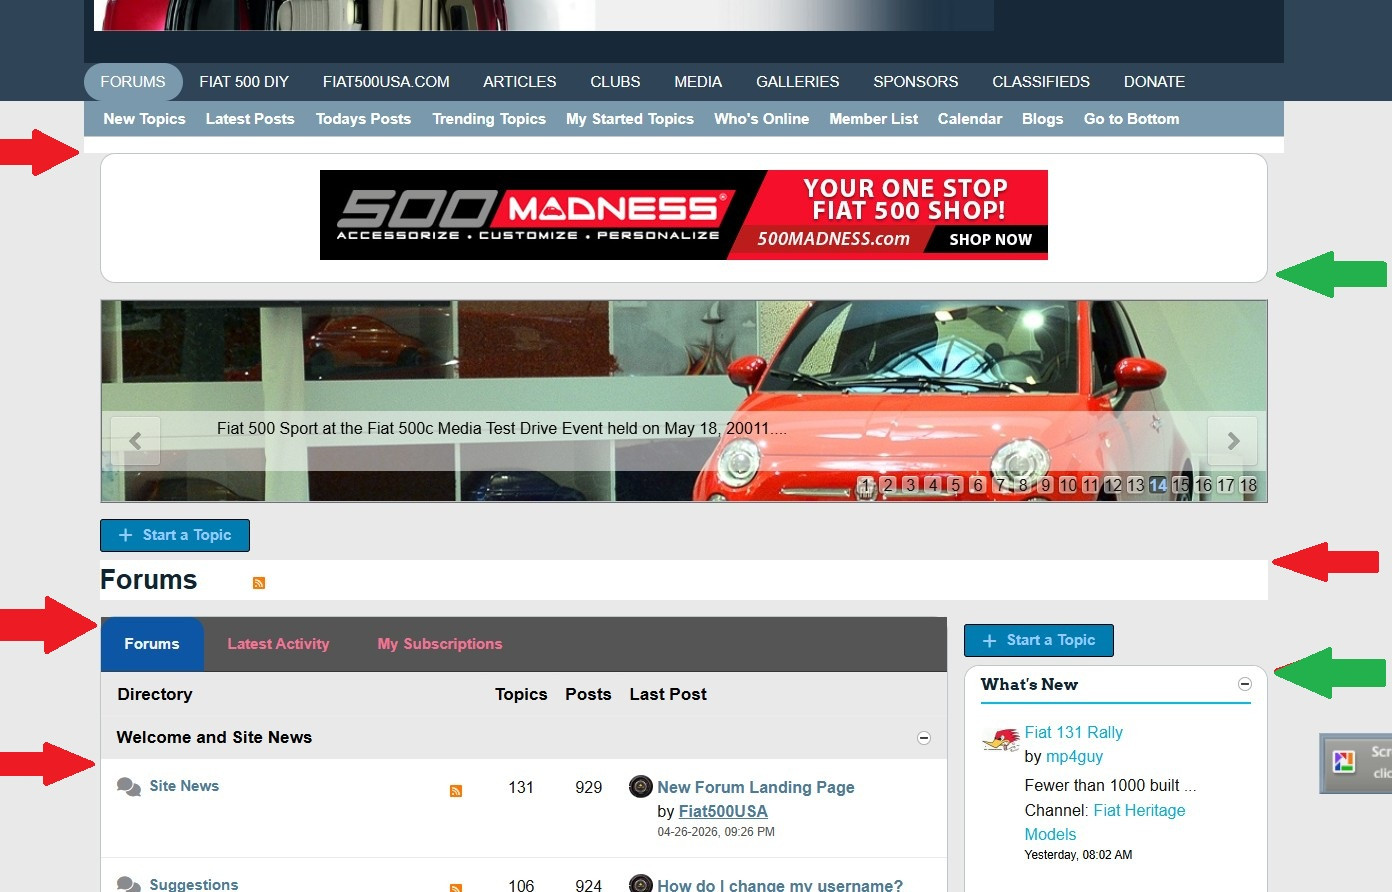Switch to the Latest Activity tab
The width and height of the screenshot is (1392, 892).
278,644
